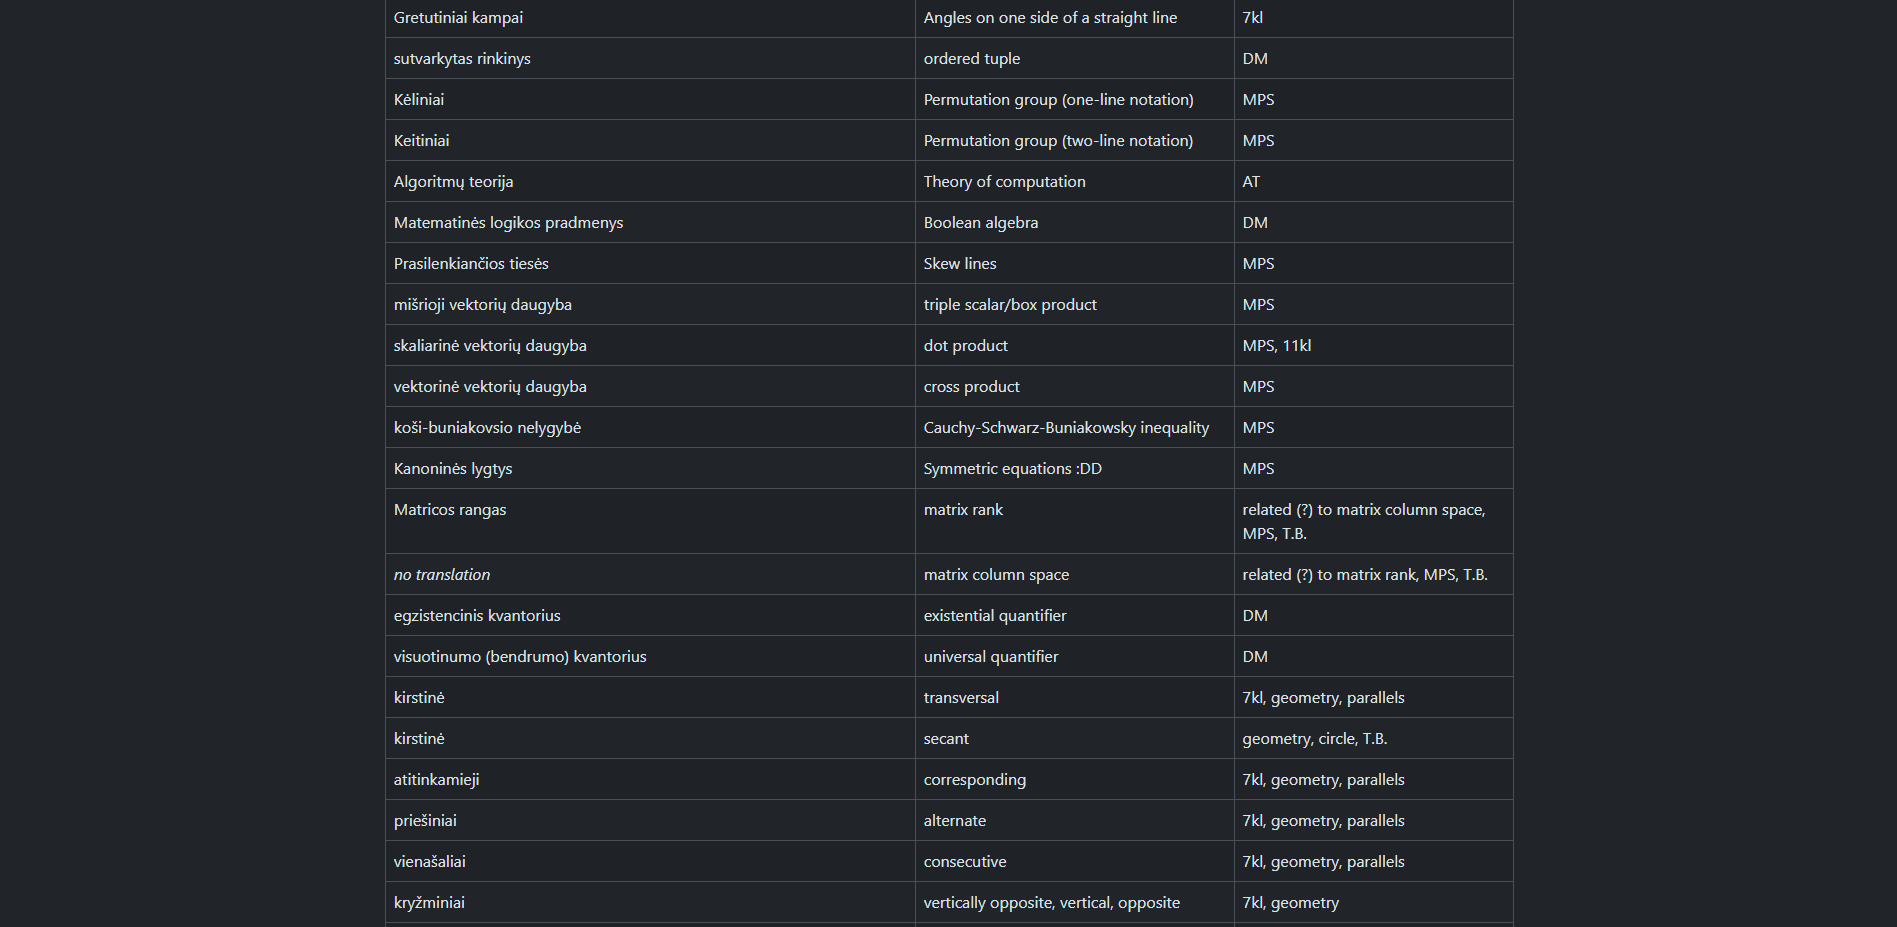Select the 'ordered tuple' translation cell

[x=971, y=59]
